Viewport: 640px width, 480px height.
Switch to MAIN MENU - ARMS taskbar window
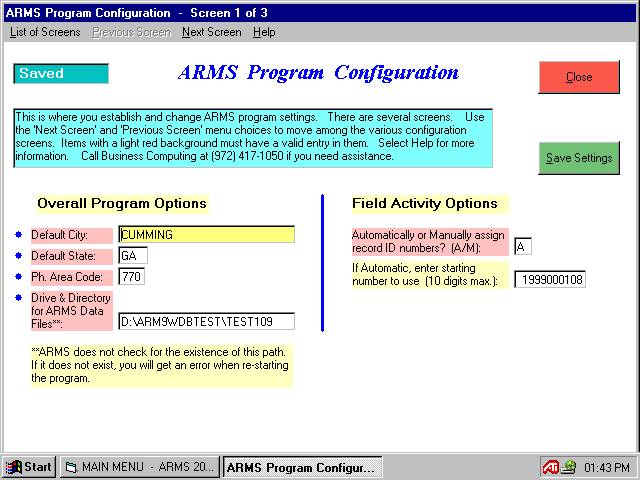(x=140, y=467)
